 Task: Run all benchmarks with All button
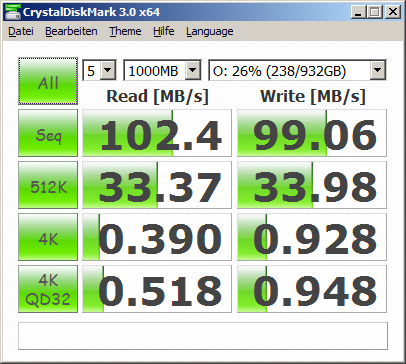coord(48,81)
